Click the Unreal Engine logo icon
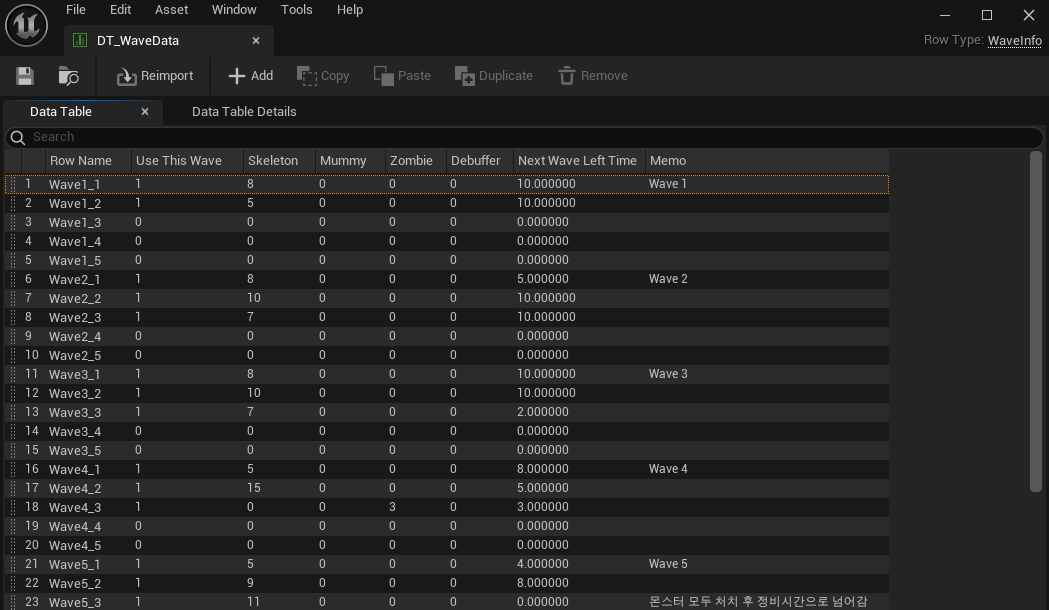Image resolution: width=1049 pixels, height=610 pixels. (26, 25)
